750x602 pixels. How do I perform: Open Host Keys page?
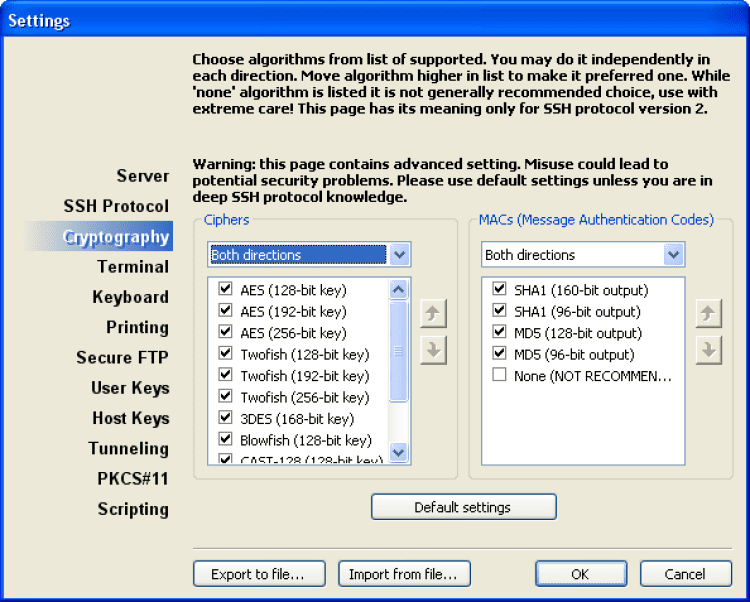[x=131, y=418]
